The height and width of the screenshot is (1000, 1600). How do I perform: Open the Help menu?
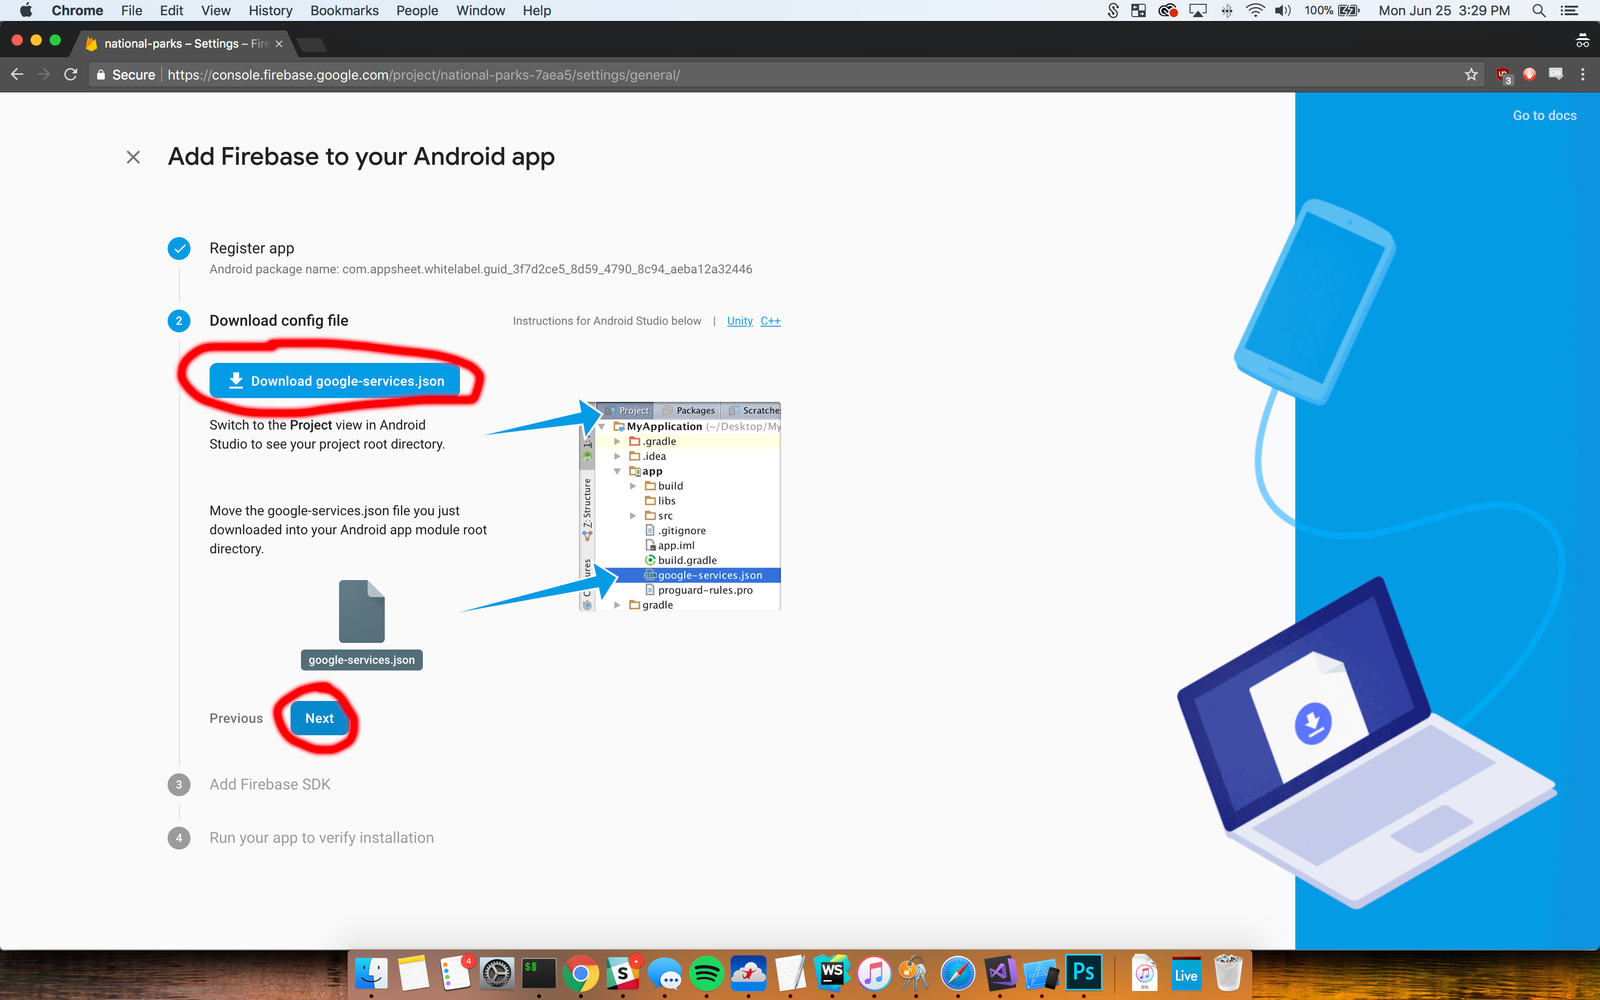tap(536, 10)
